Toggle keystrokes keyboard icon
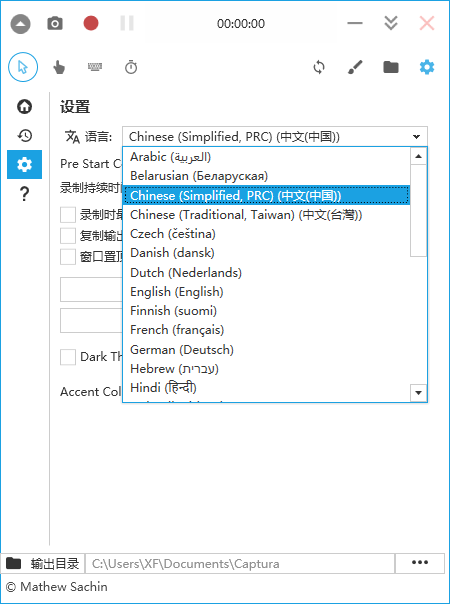Image resolution: width=450 pixels, height=604 pixels. click(95, 67)
